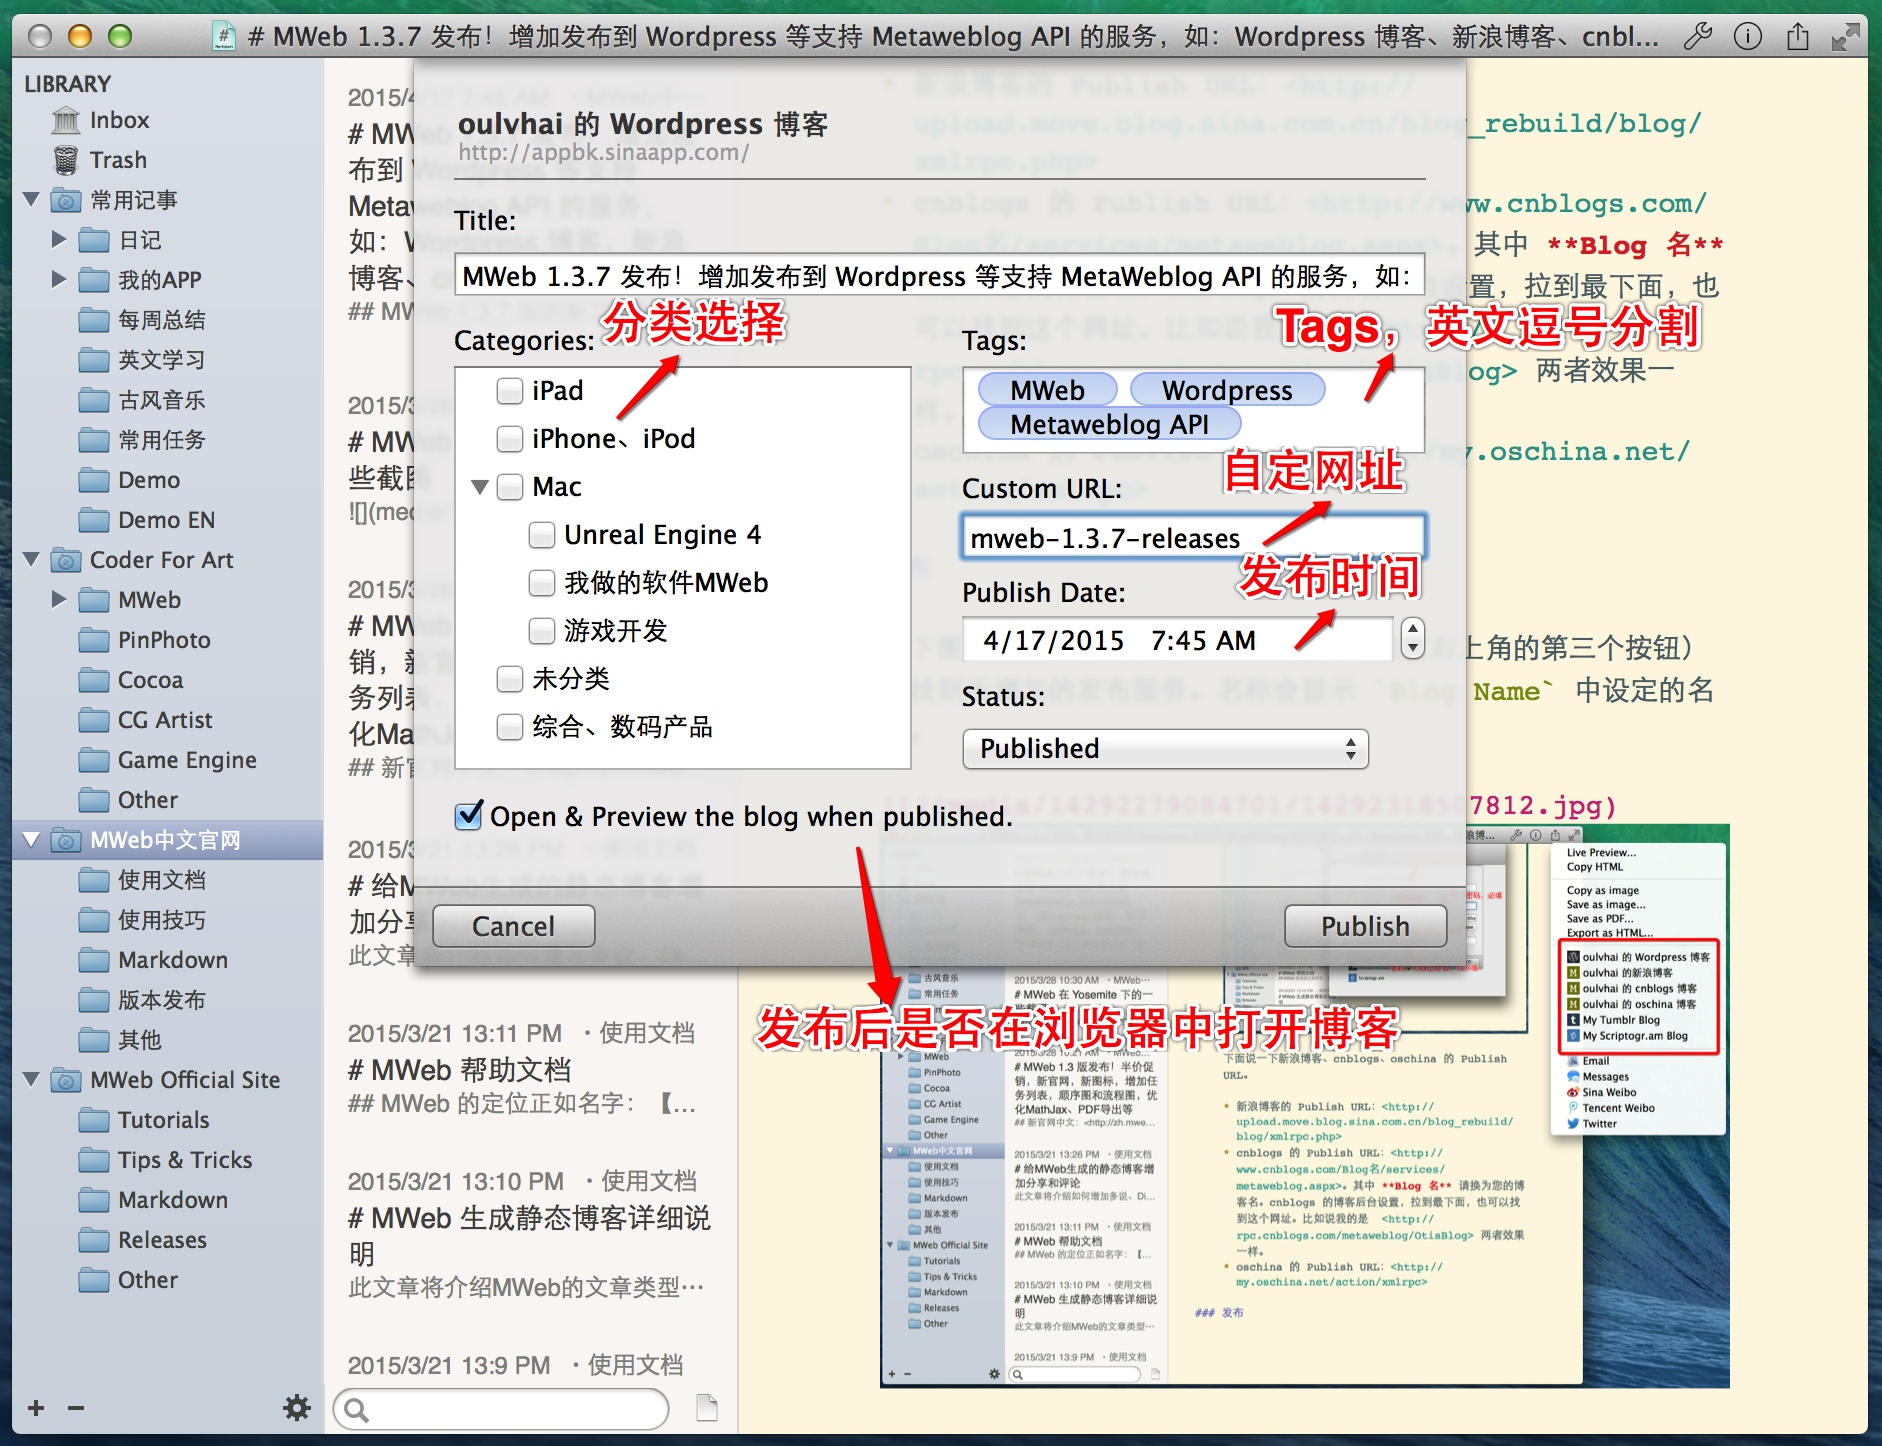Click the magnifier icon in search field
This screenshot has width=1882, height=1446.
(x=356, y=1410)
